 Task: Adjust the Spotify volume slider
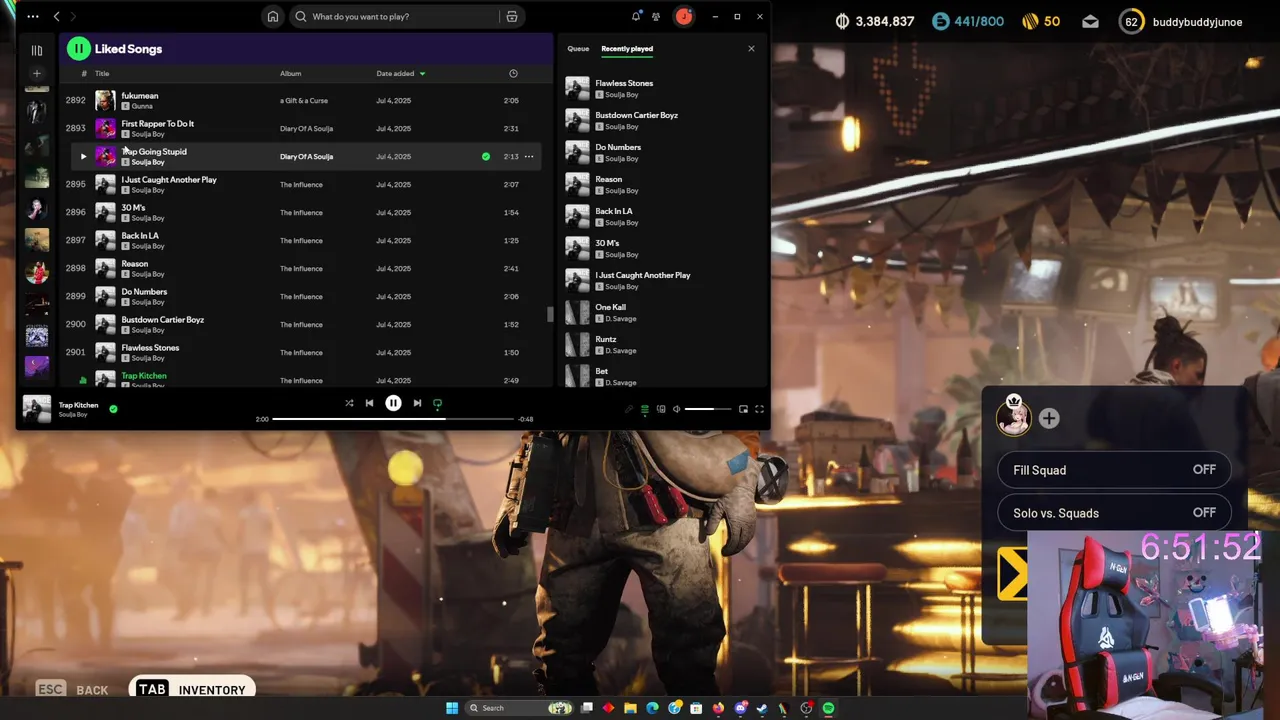tap(708, 409)
